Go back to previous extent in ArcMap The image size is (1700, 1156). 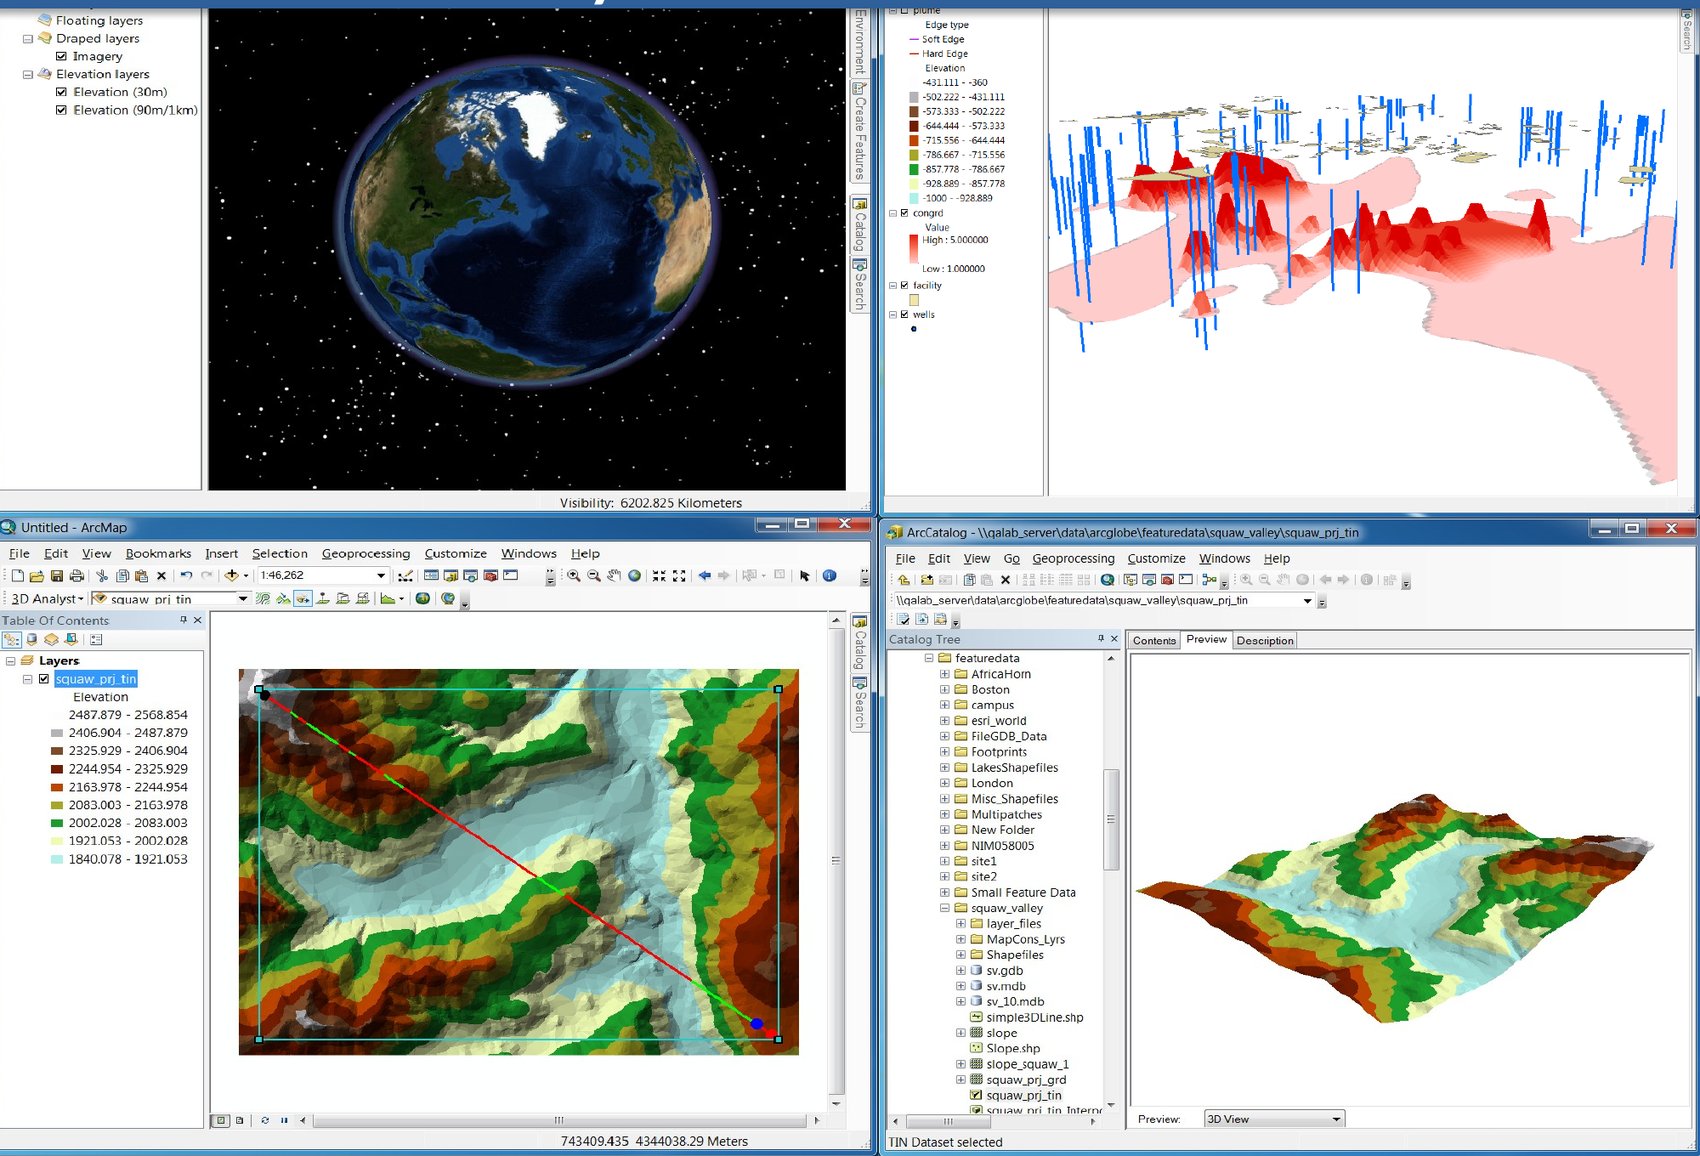tap(705, 576)
